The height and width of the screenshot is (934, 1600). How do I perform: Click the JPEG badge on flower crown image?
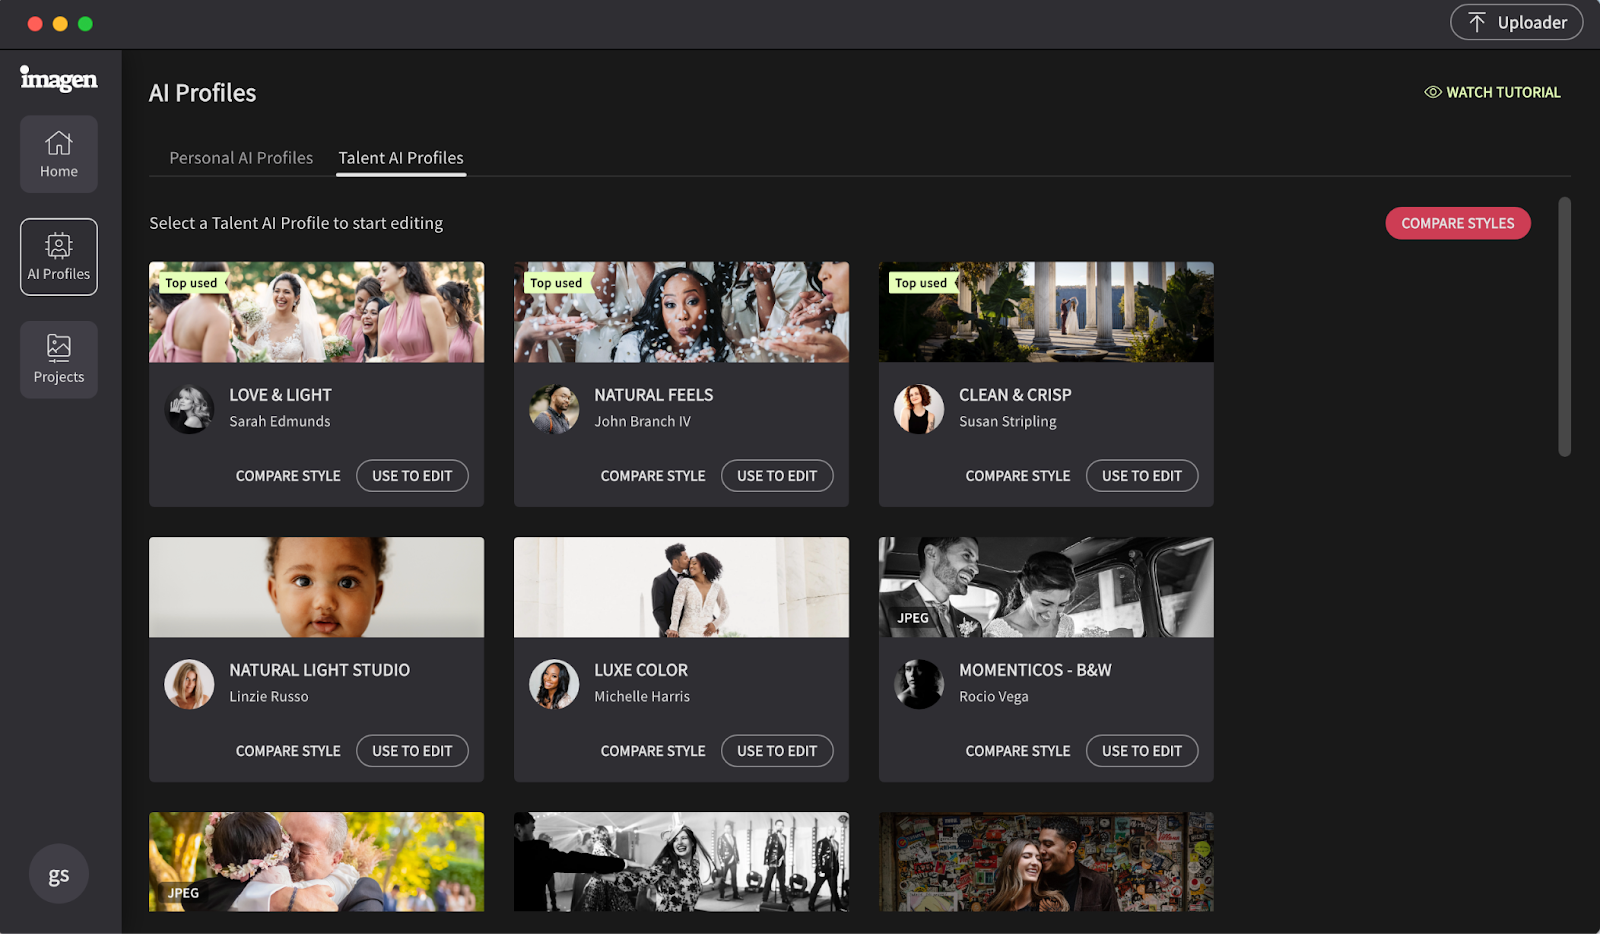point(183,893)
